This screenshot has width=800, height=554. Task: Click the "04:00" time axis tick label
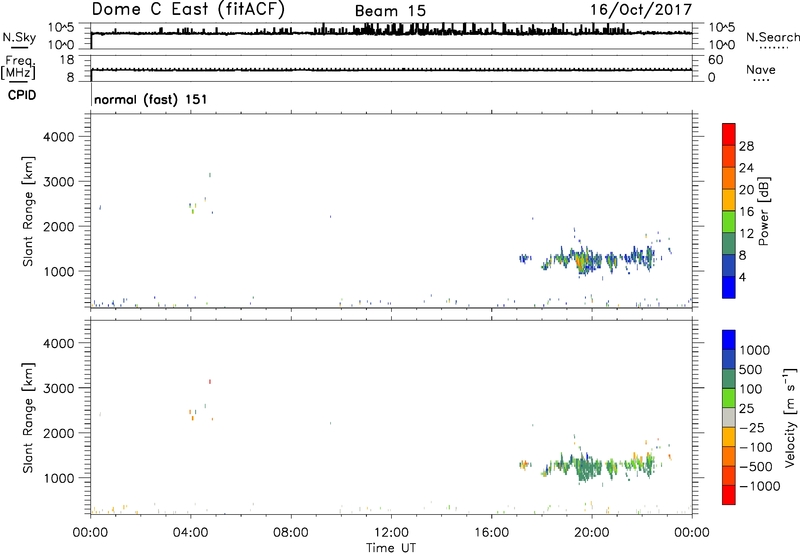point(190,533)
